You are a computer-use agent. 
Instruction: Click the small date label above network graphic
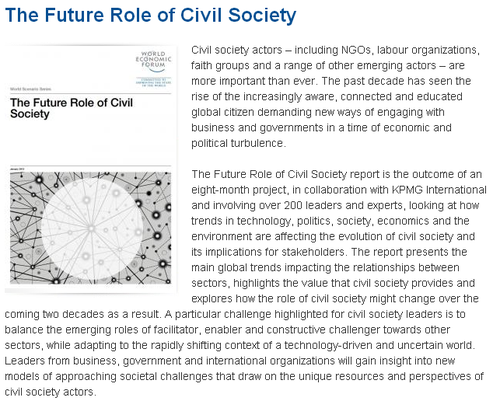coord(17,169)
